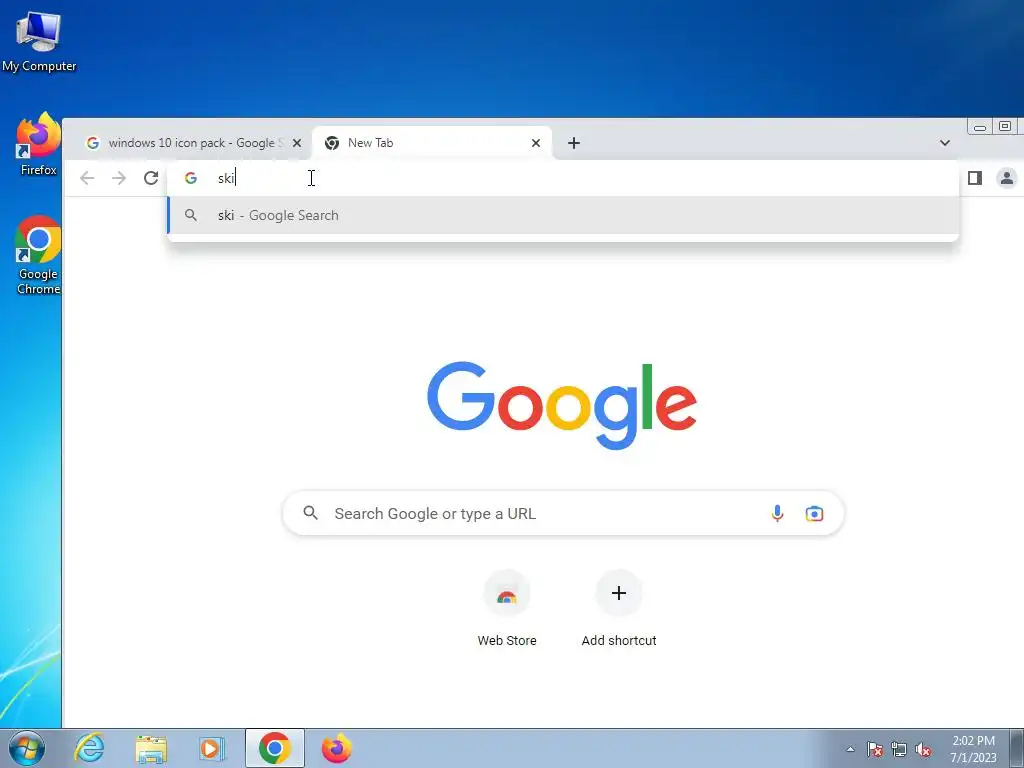Show hidden tray icons arrow
This screenshot has width=1024, height=768.
(x=850, y=749)
